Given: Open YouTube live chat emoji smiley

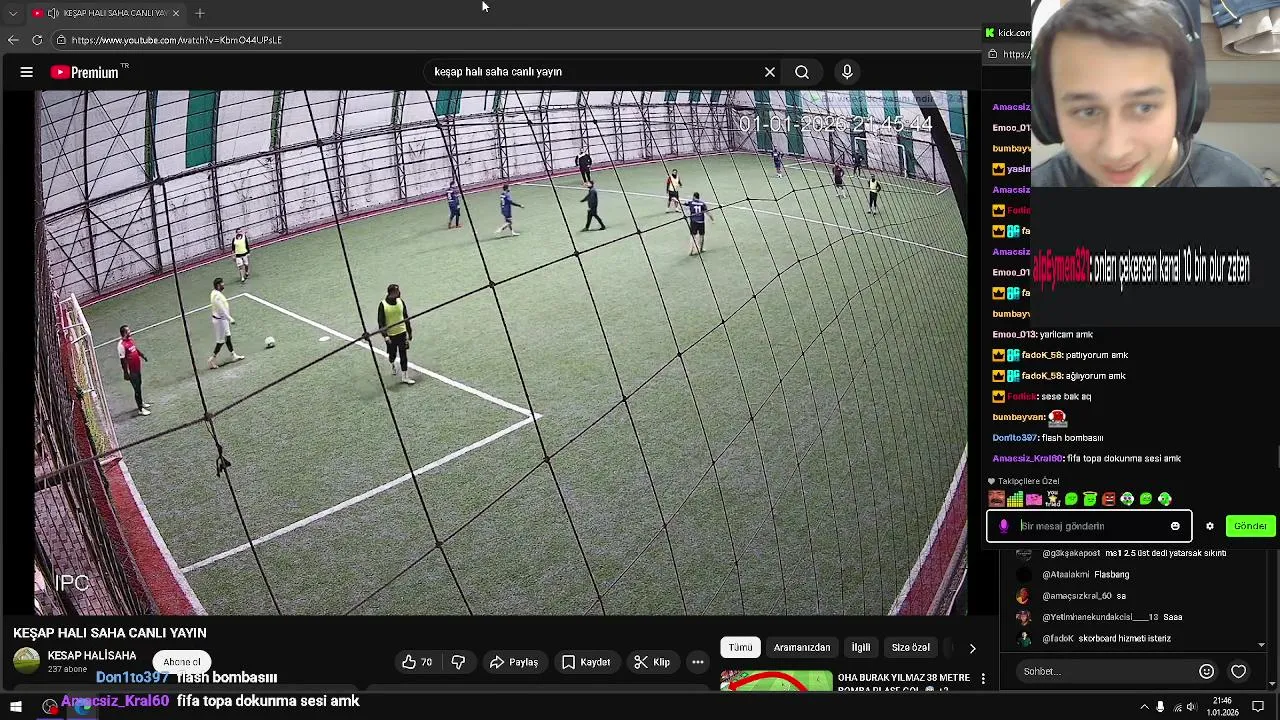Looking at the screenshot, I should tap(1207, 672).
